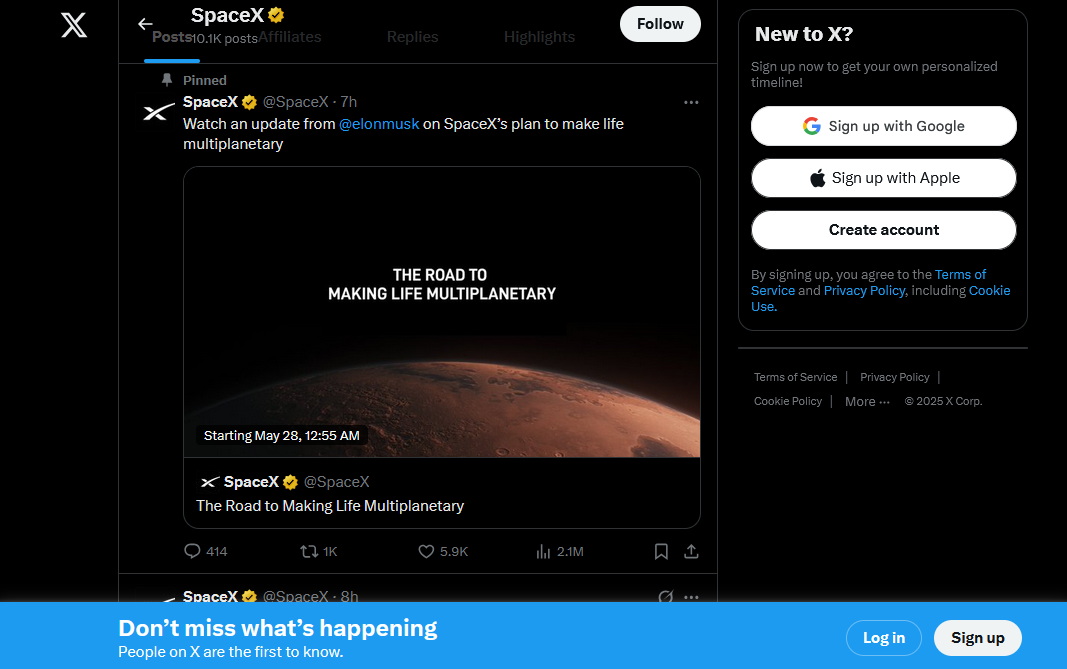This screenshot has width=1067, height=669.
Task: Click the small SpaceX logo inside the broadcast card
Action: [210, 482]
